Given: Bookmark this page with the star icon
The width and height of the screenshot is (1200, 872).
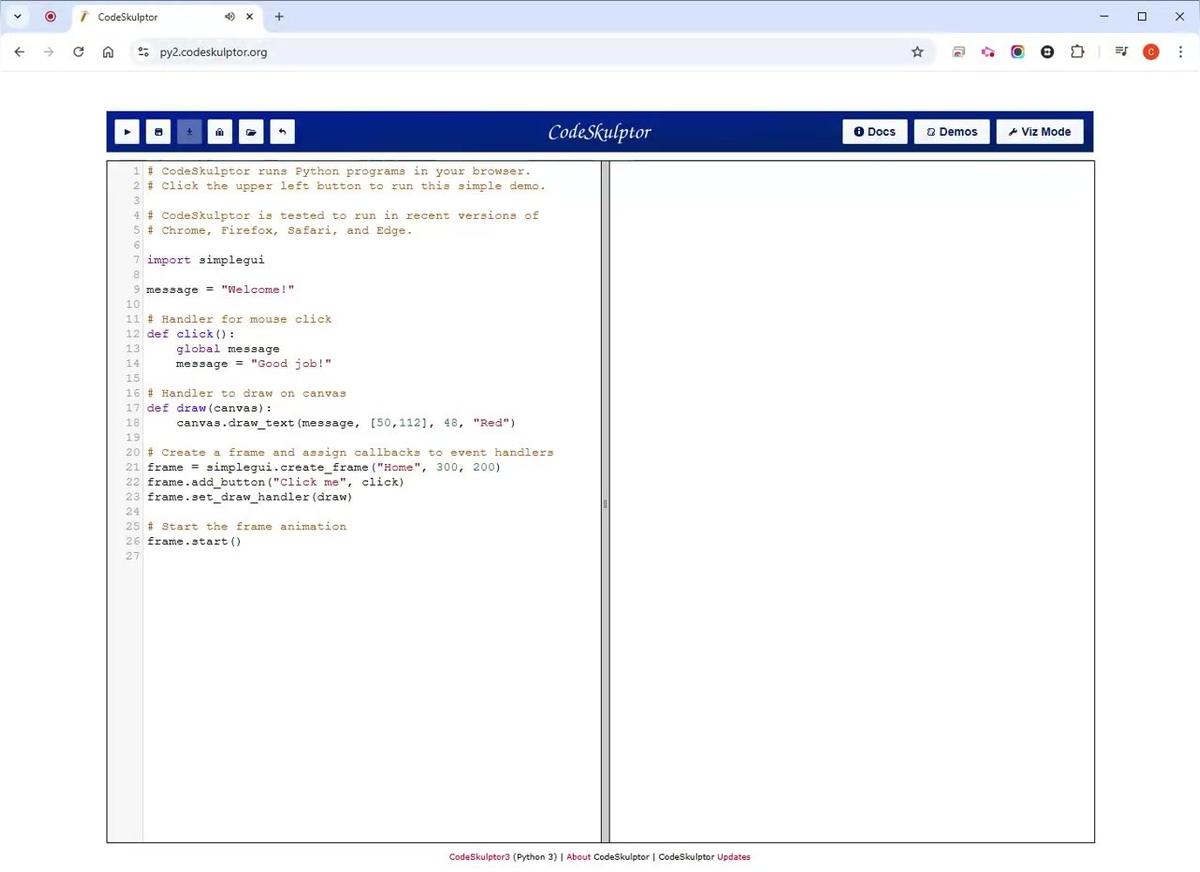Looking at the screenshot, I should [917, 52].
